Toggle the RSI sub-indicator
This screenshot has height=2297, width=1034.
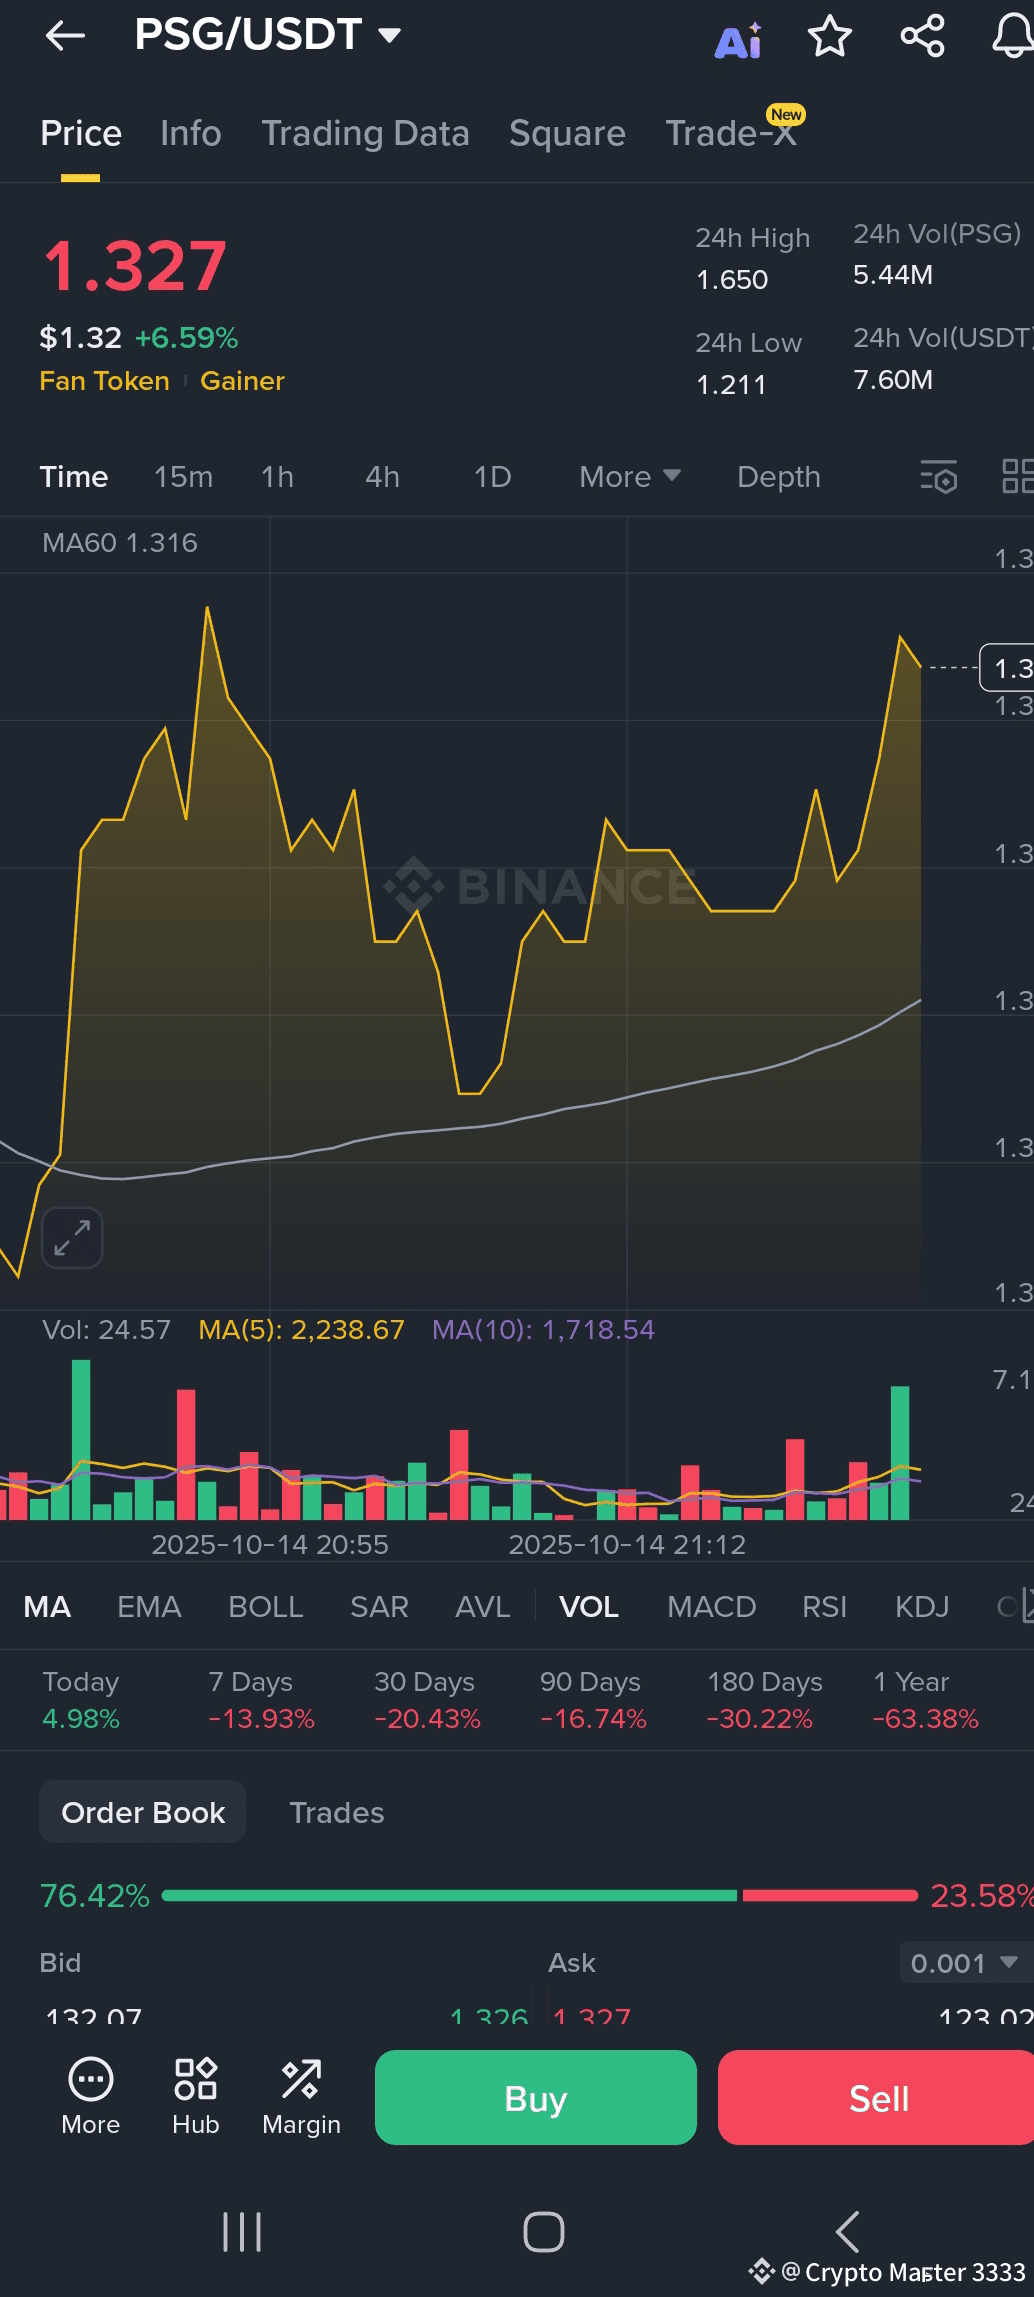pos(824,1607)
